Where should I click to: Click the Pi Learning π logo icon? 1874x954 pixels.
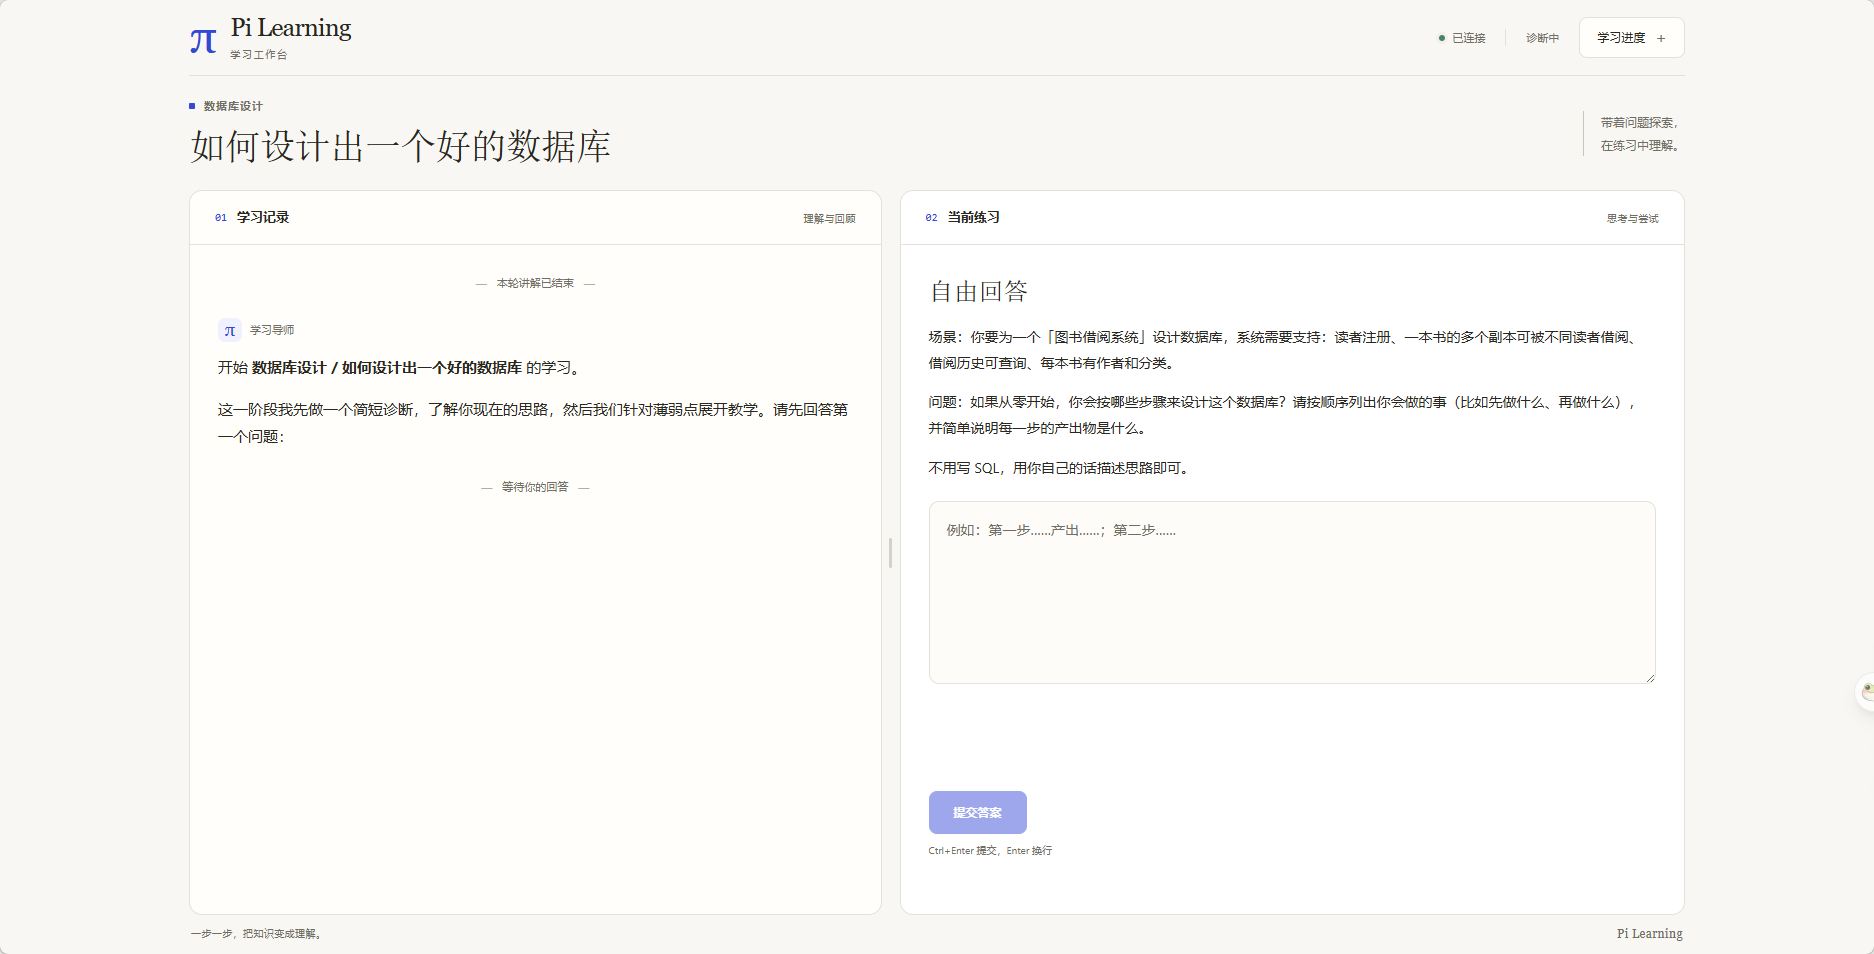coord(203,41)
